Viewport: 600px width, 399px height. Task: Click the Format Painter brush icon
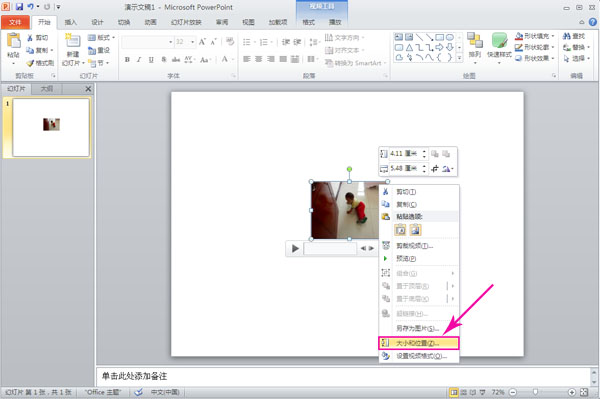click(30, 63)
